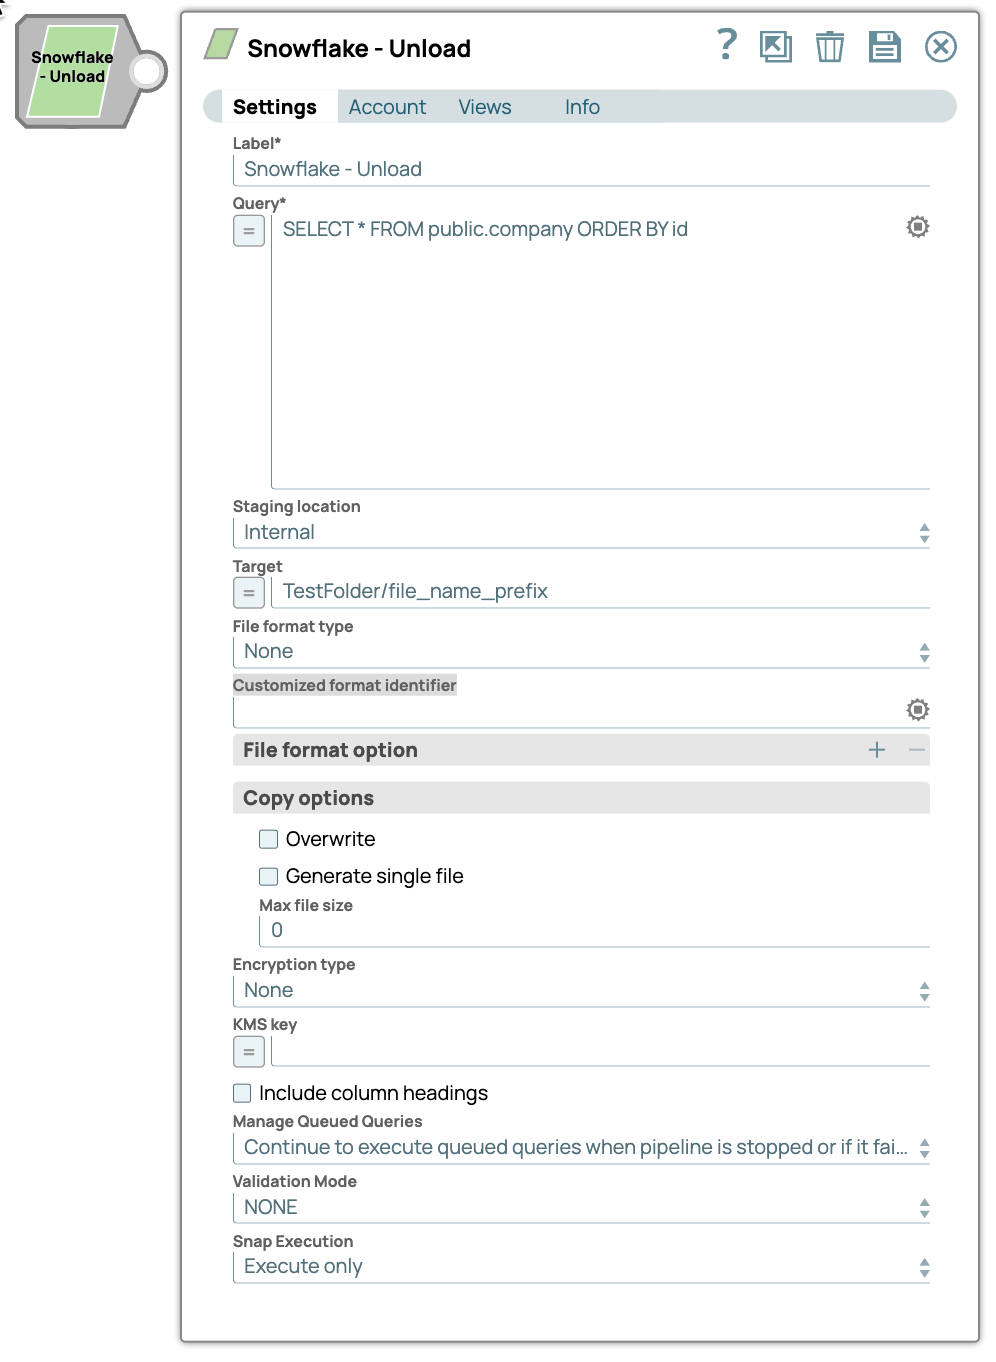Add a File format option row
This screenshot has height=1362, width=996.
pos(876,749)
